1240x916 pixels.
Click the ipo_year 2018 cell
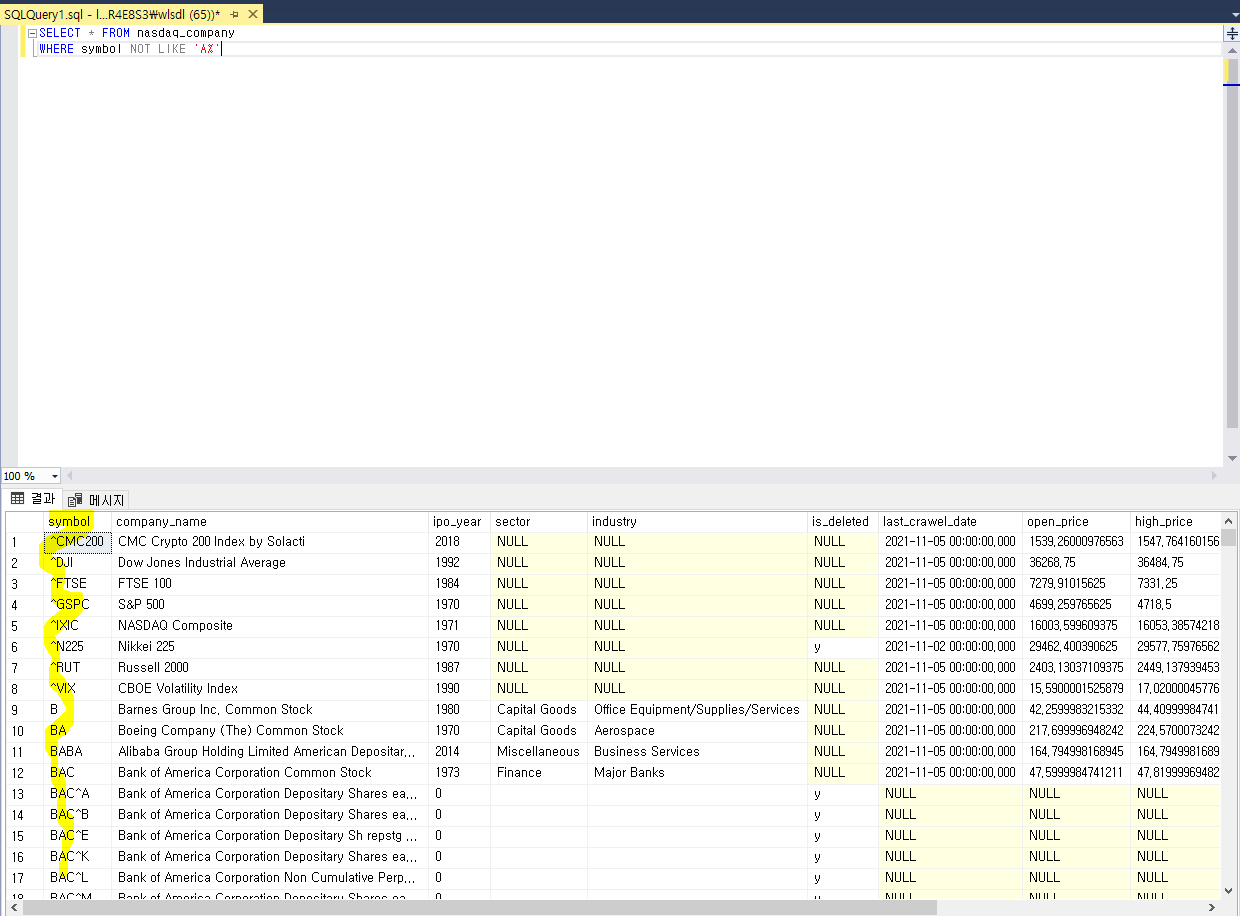pos(459,542)
